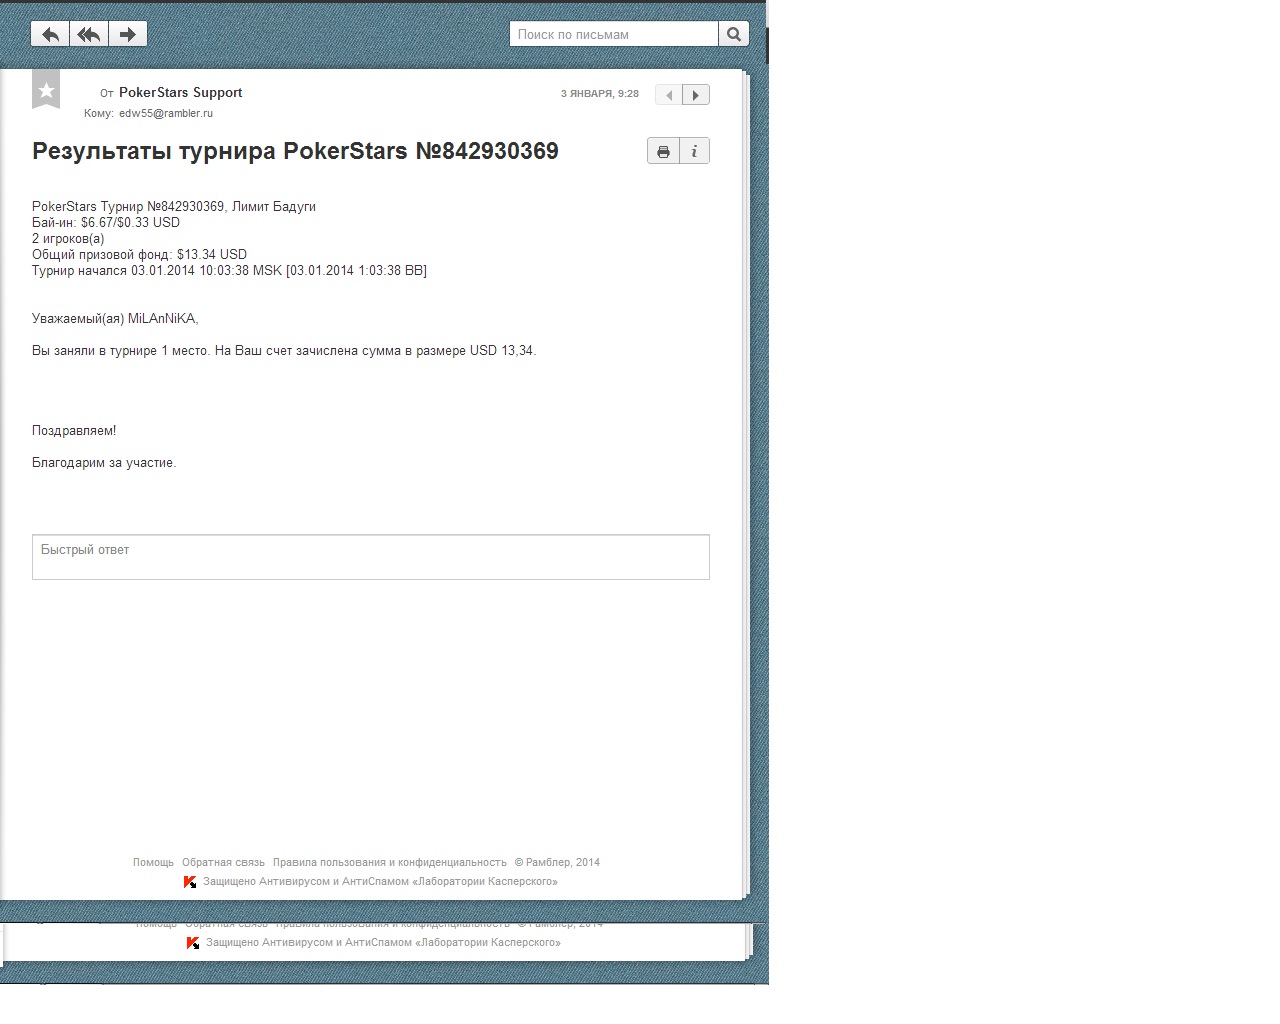Open the Помощь footer link
This screenshot has width=1280, height=1024.
pyautogui.click(x=153, y=862)
